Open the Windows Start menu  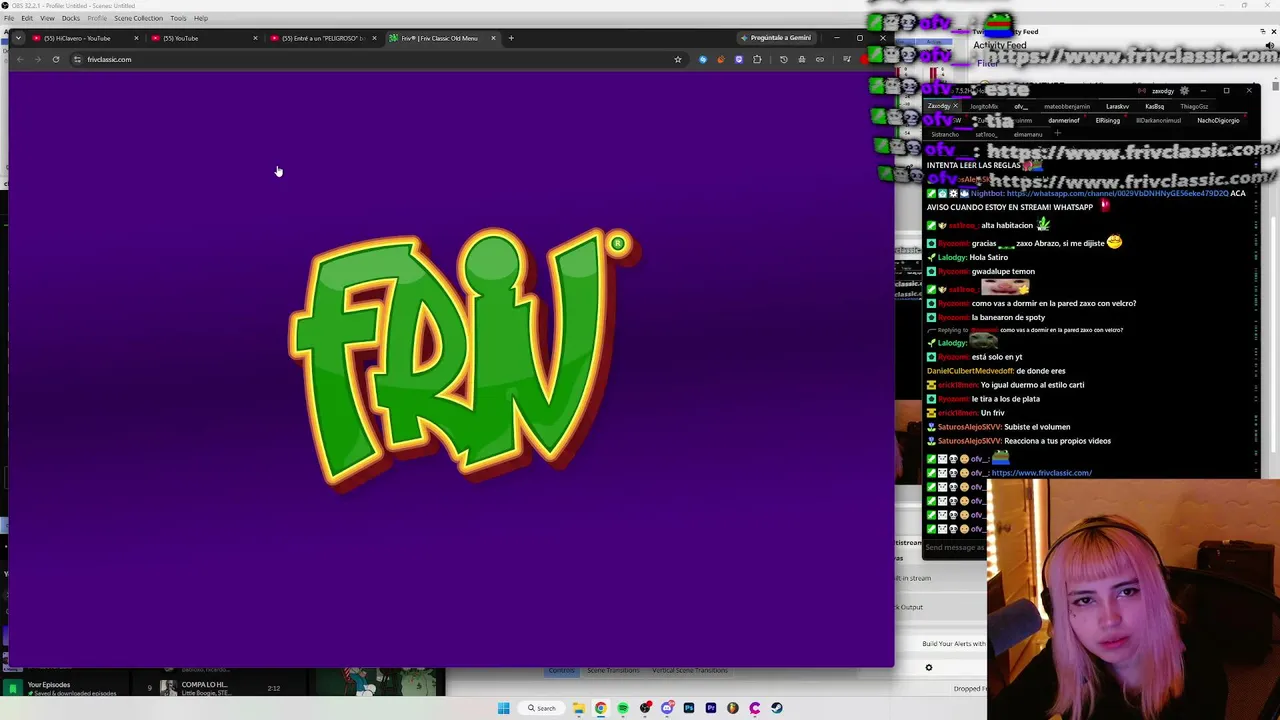tap(503, 708)
